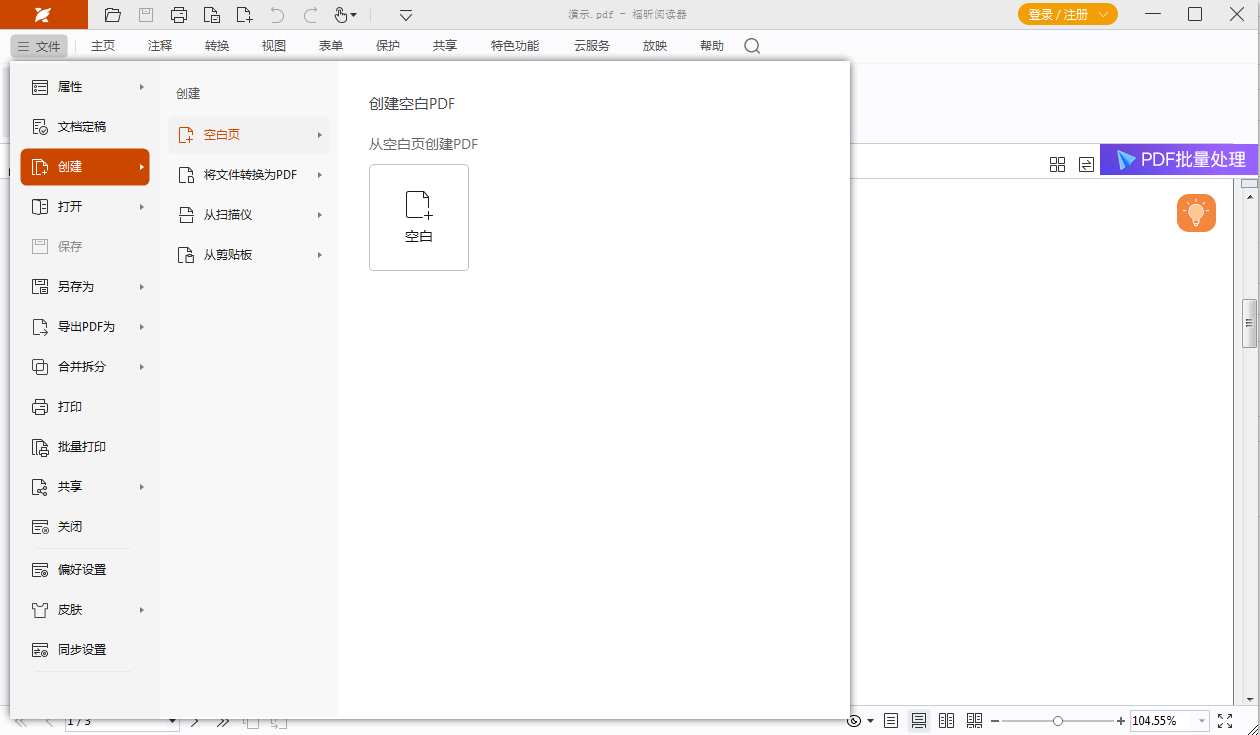Open a file using the Open folder icon
The height and width of the screenshot is (735, 1260).
tap(112, 15)
